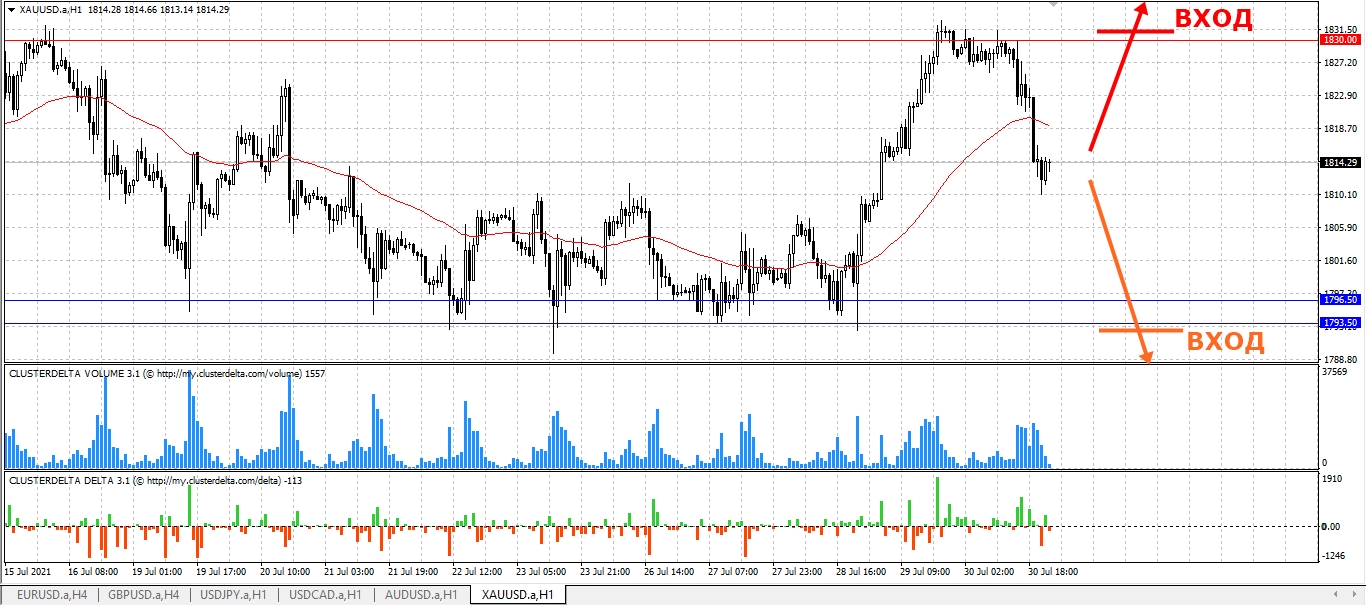Click the 19 Jul 17:00 time label
The image size is (1366, 605).
tap(221, 572)
